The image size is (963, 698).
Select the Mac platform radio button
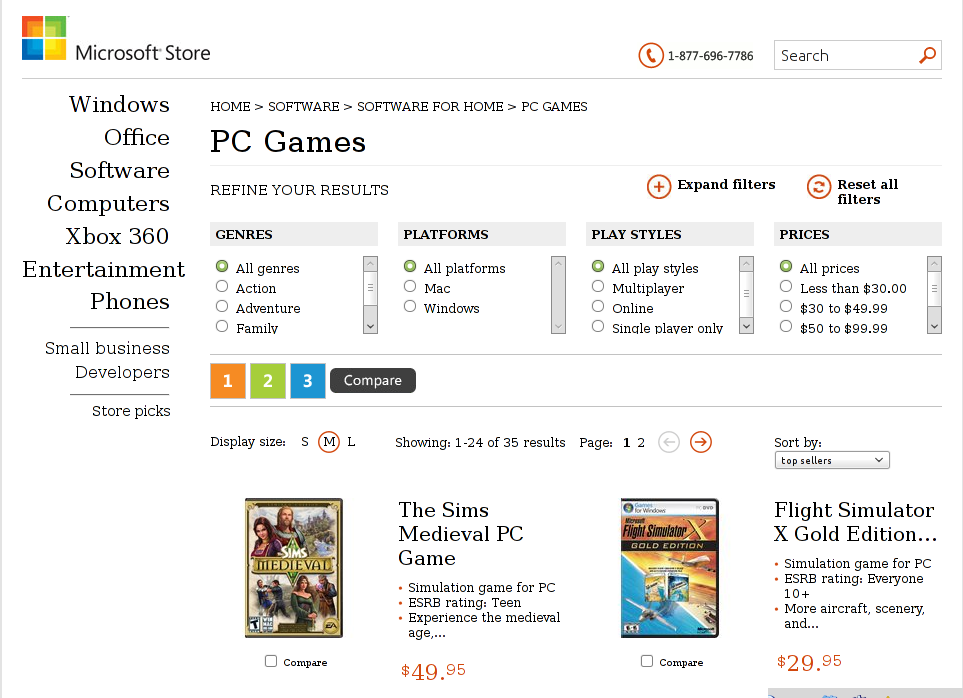(x=410, y=286)
